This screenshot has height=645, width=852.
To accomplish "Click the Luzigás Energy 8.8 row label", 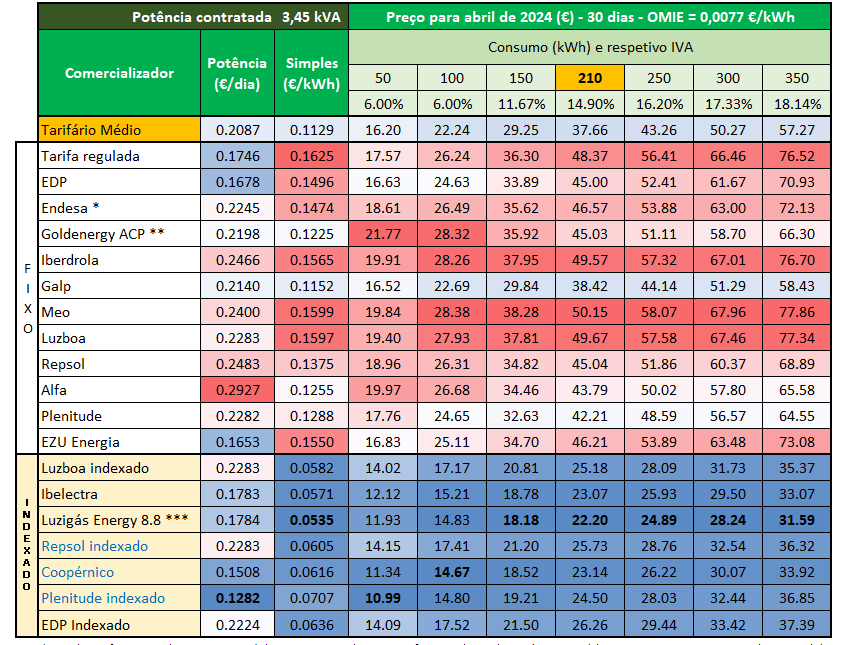I will point(113,520).
